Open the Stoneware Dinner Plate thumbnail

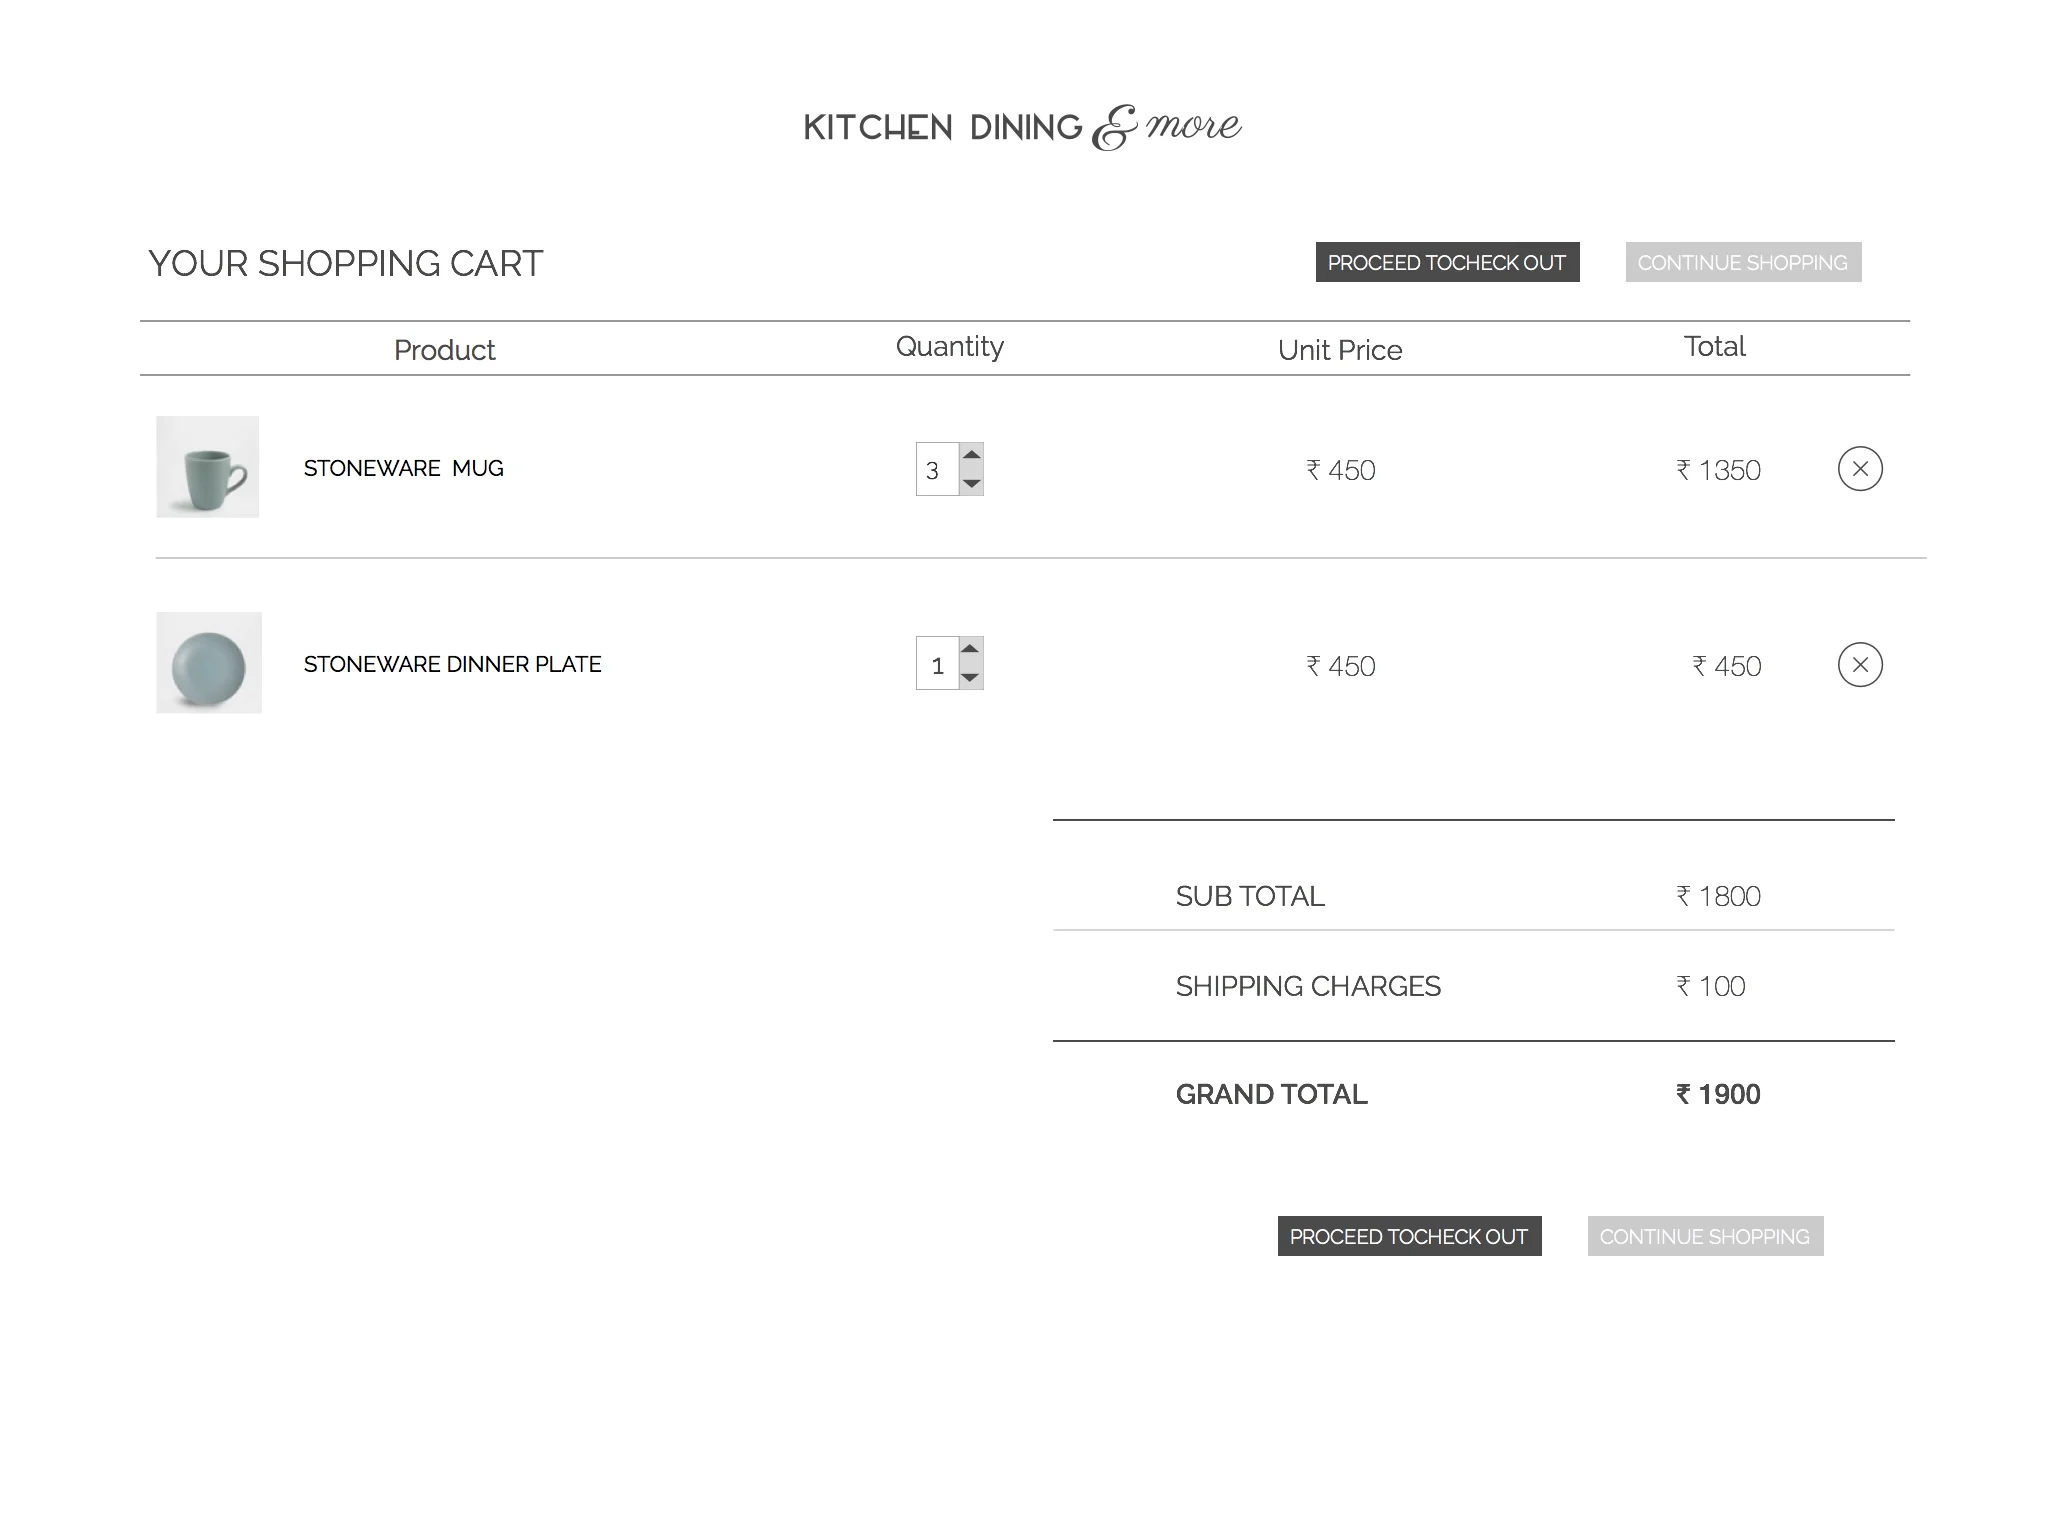click(x=209, y=663)
